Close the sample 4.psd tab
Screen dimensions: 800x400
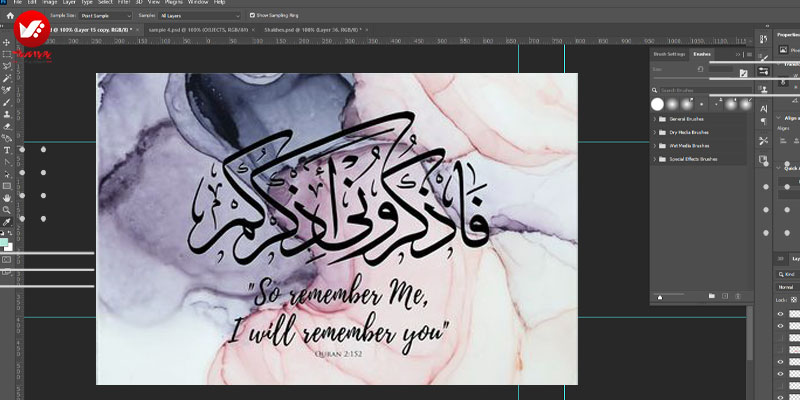pos(253,30)
